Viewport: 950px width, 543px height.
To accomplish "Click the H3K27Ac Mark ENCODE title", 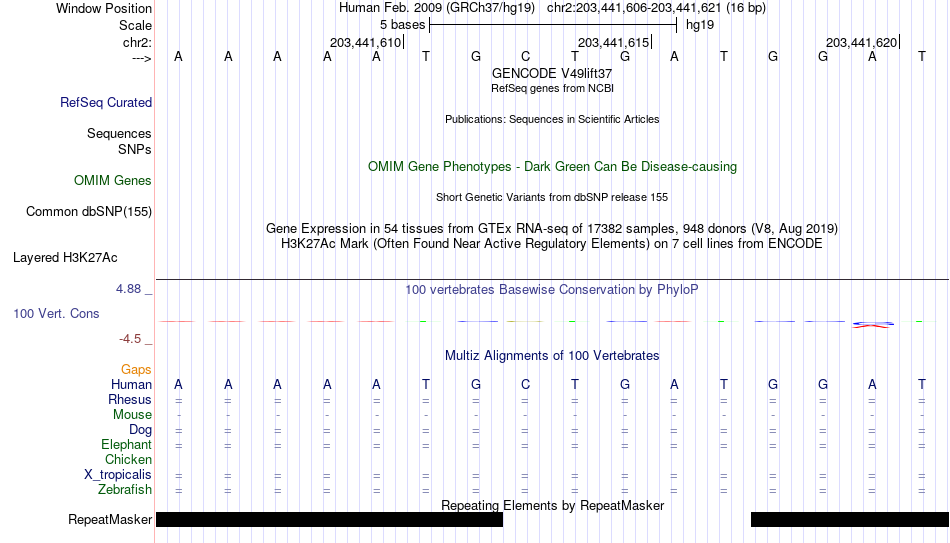I will 552,244.
